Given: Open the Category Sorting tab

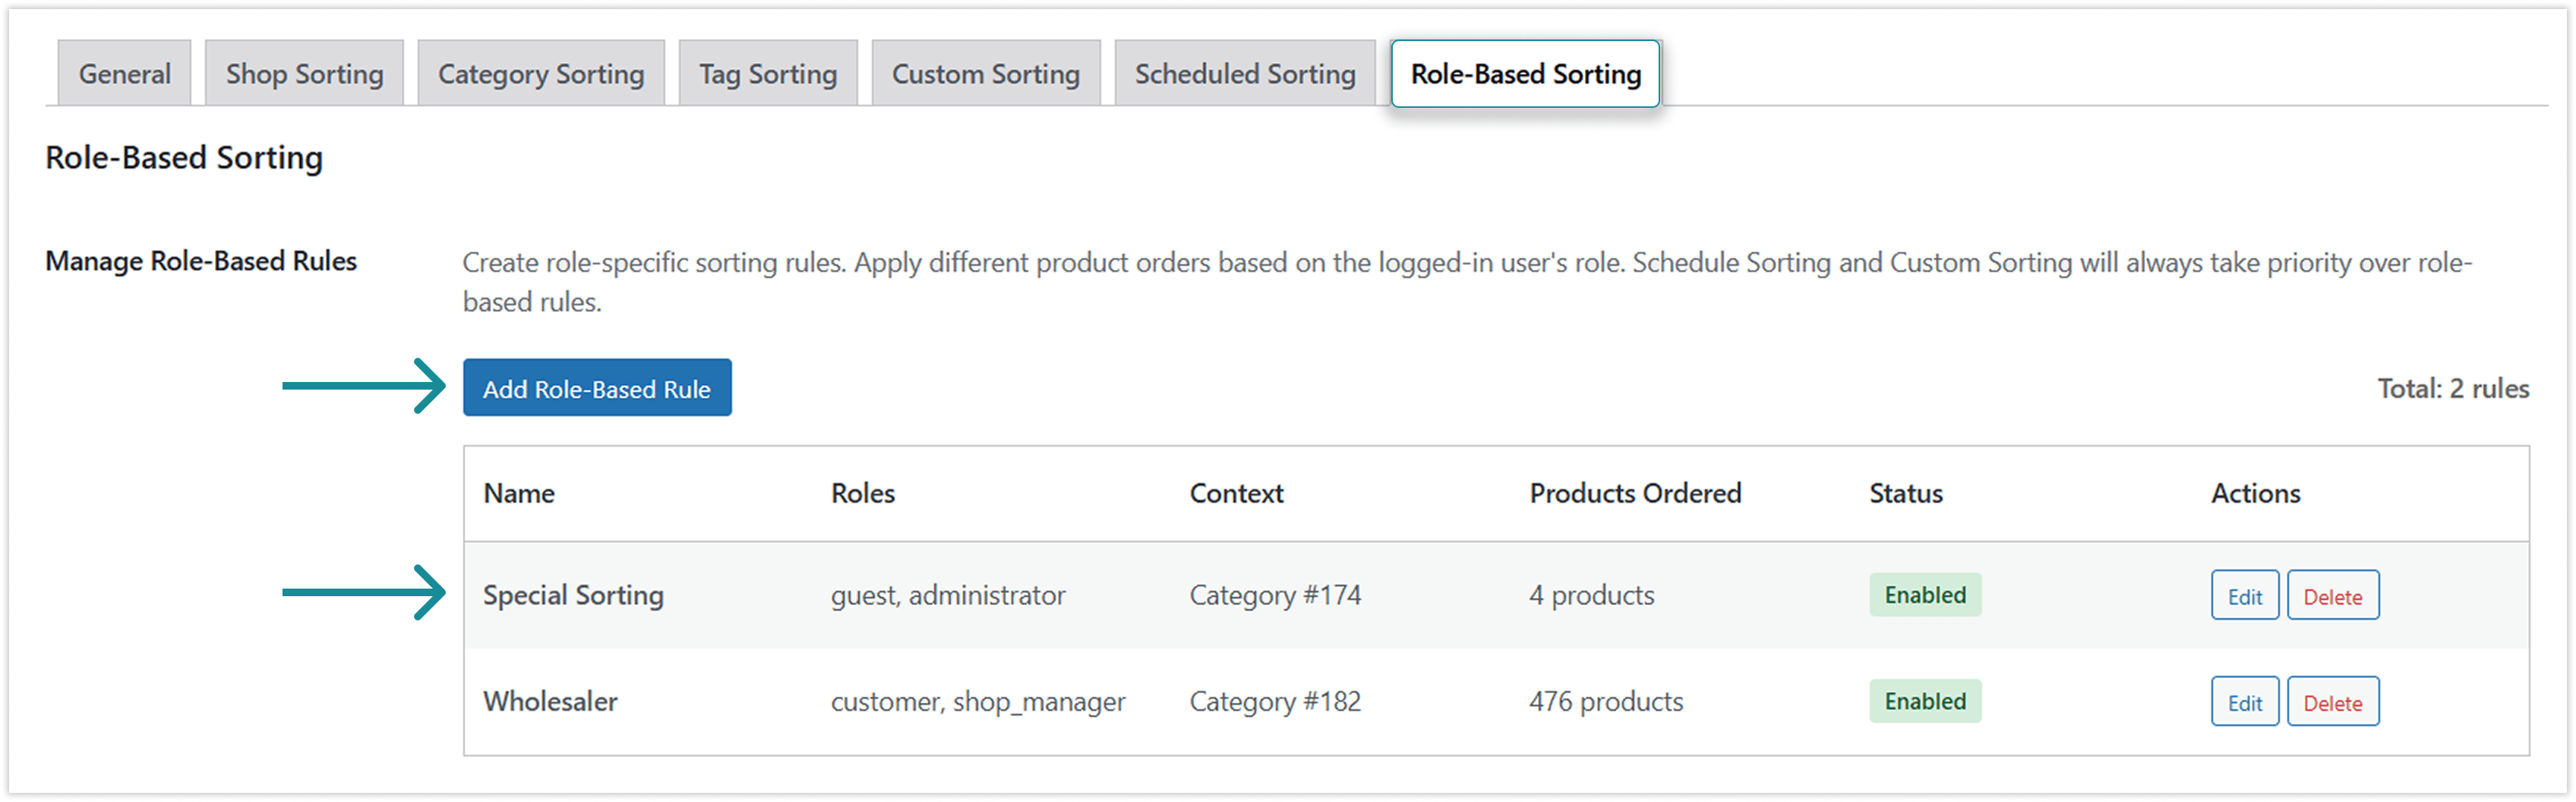Looking at the screenshot, I should click(541, 73).
